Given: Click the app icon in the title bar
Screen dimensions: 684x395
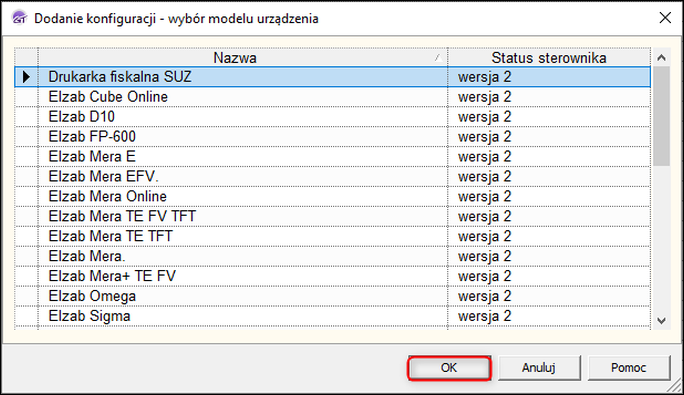Looking at the screenshot, I should point(19,18).
